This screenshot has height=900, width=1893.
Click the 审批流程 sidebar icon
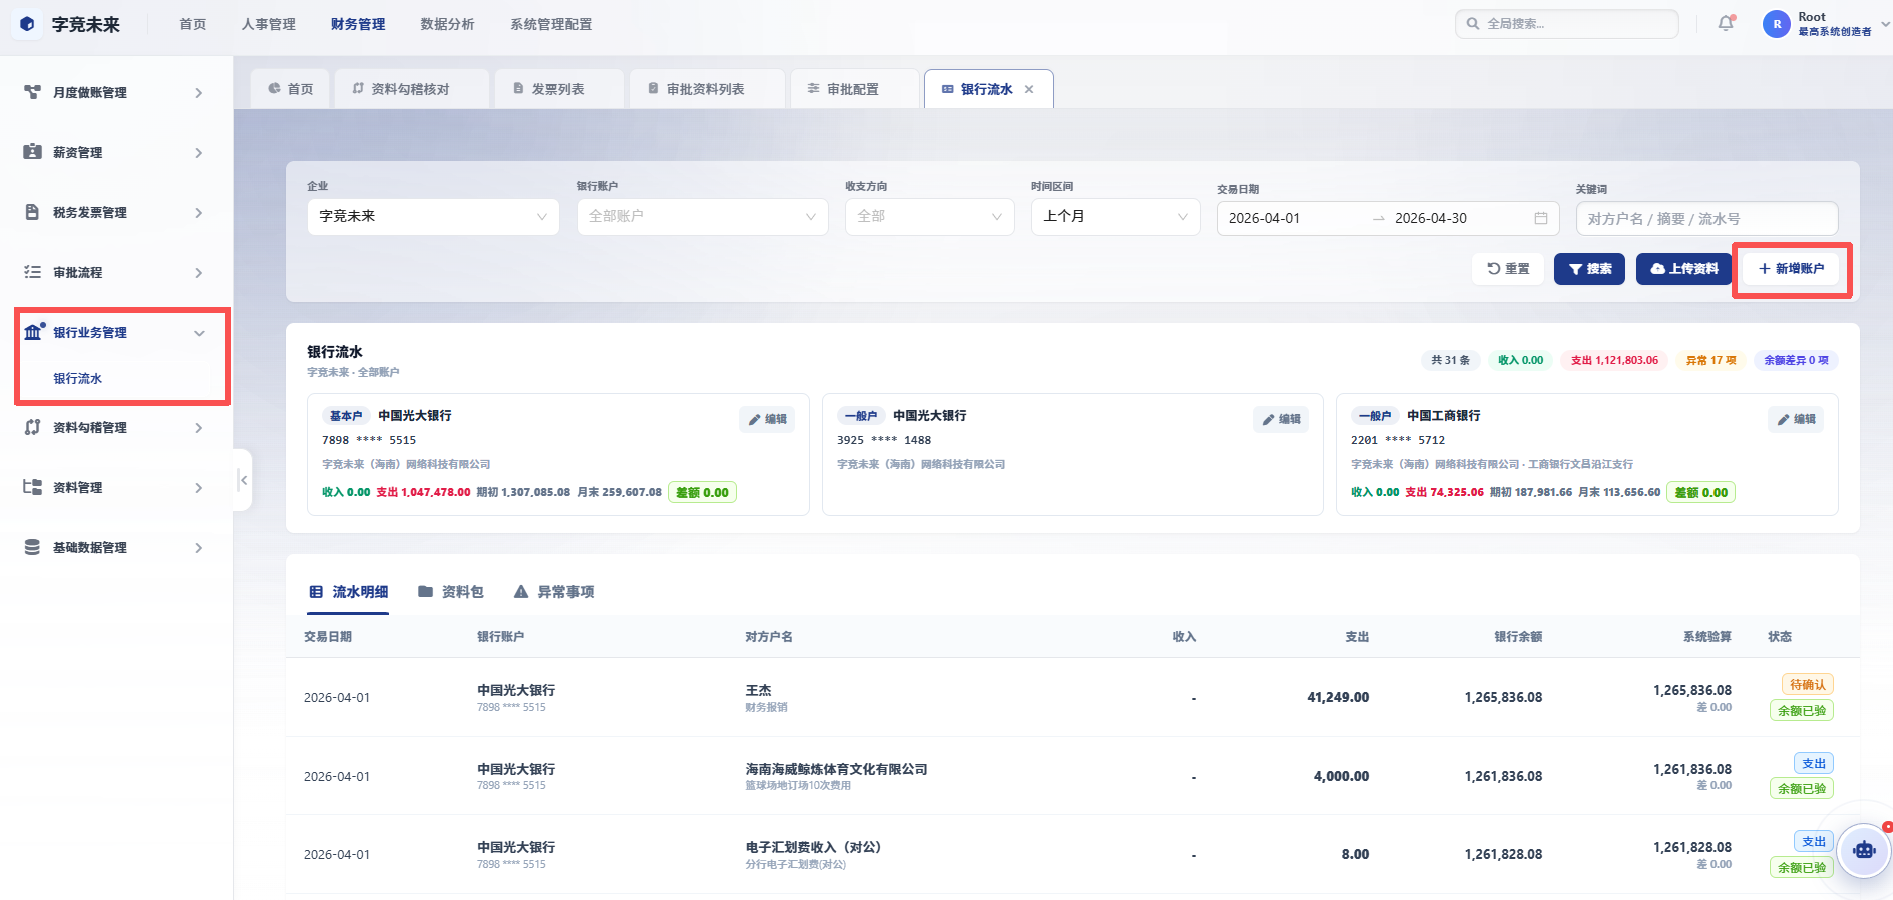(x=32, y=272)
